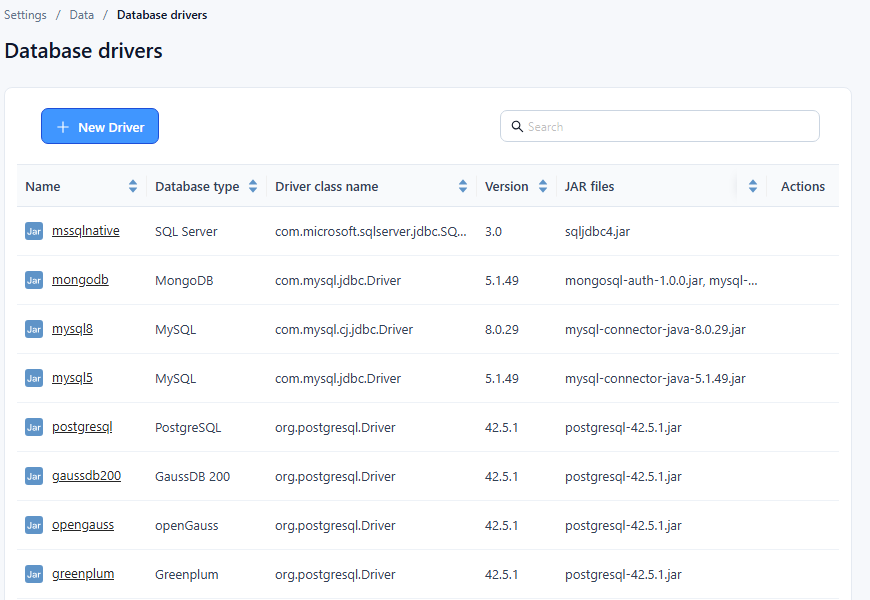870x600 pixels.
Task: Click the mysql-connector-java-5.1.49.jar cell
Action: coord(655,378)
